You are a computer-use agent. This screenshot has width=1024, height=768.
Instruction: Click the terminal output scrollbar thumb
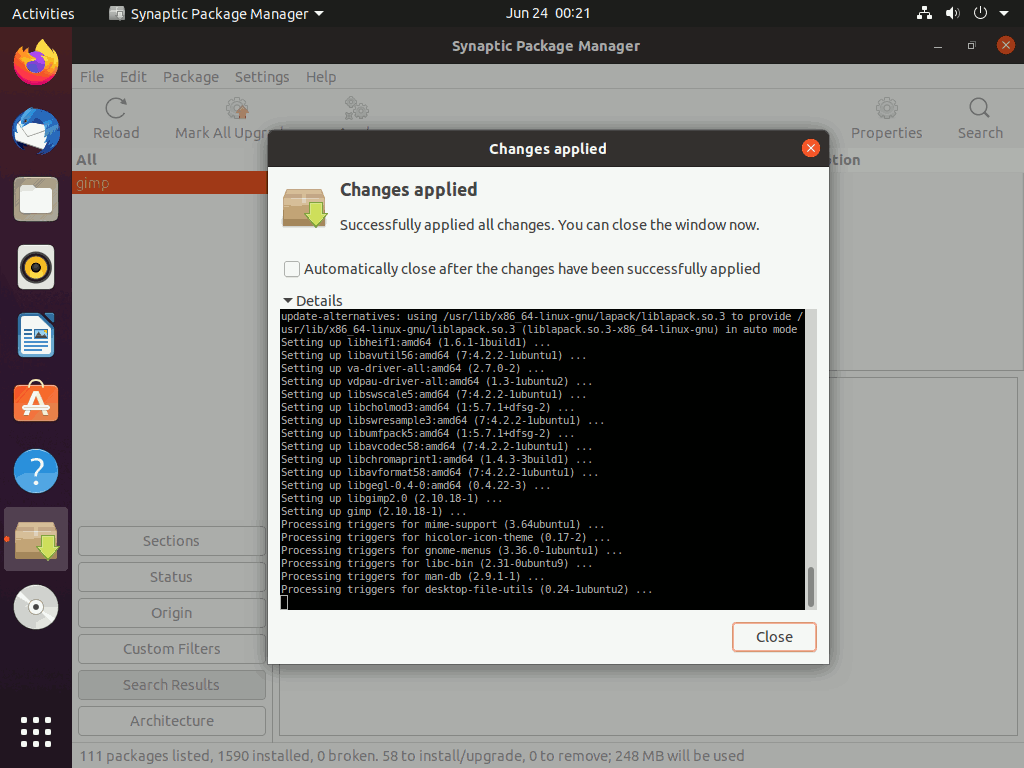[x=811, y=586]
